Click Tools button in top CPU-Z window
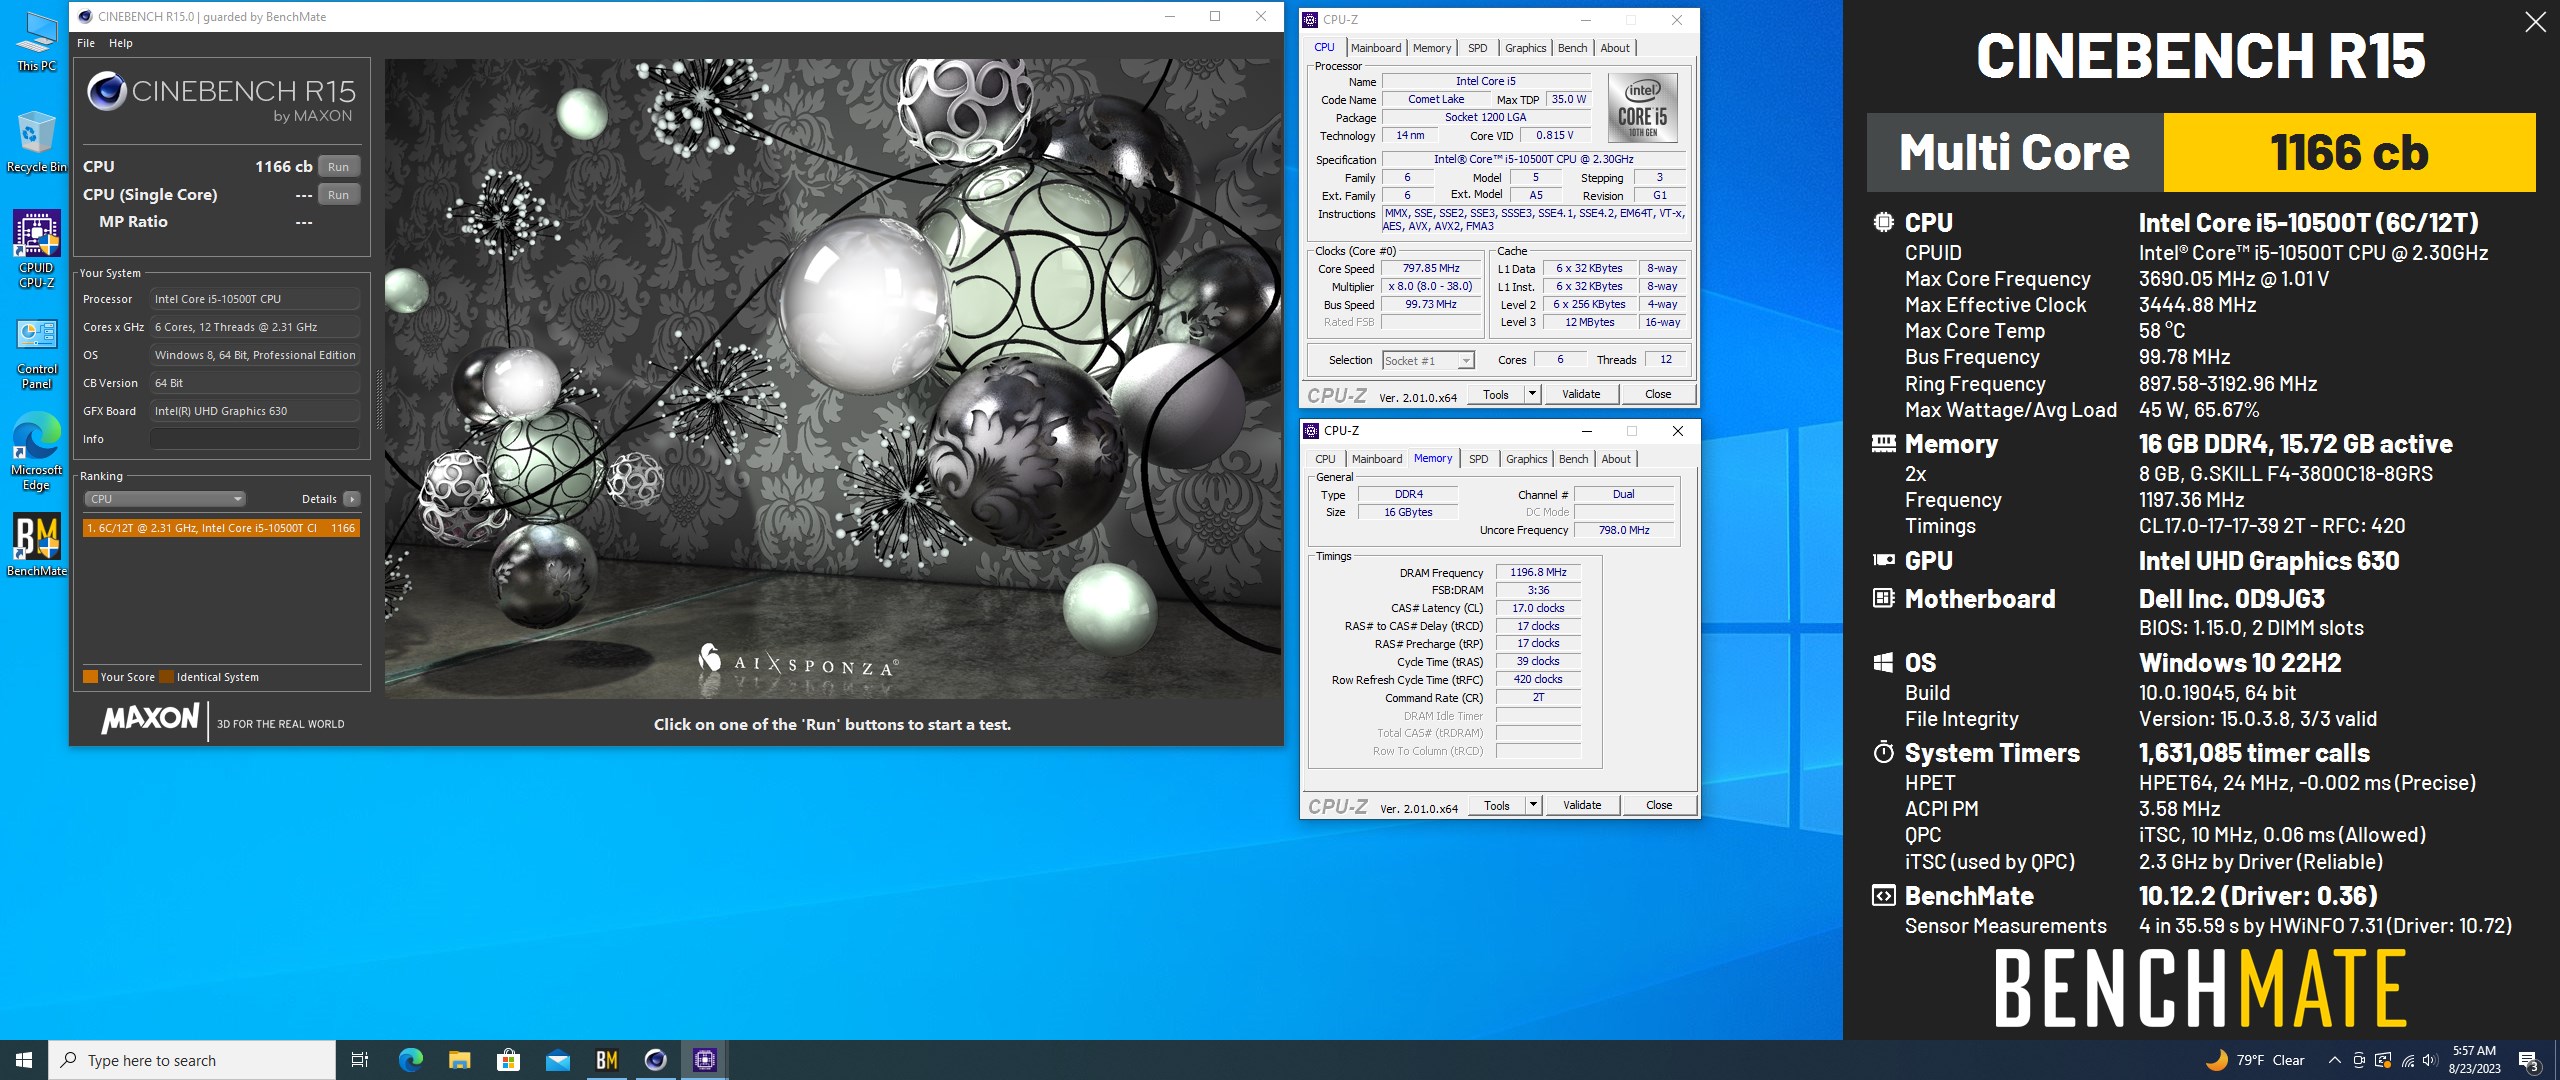Viewport: 2560px width, 1080px height. point(1496,394)
